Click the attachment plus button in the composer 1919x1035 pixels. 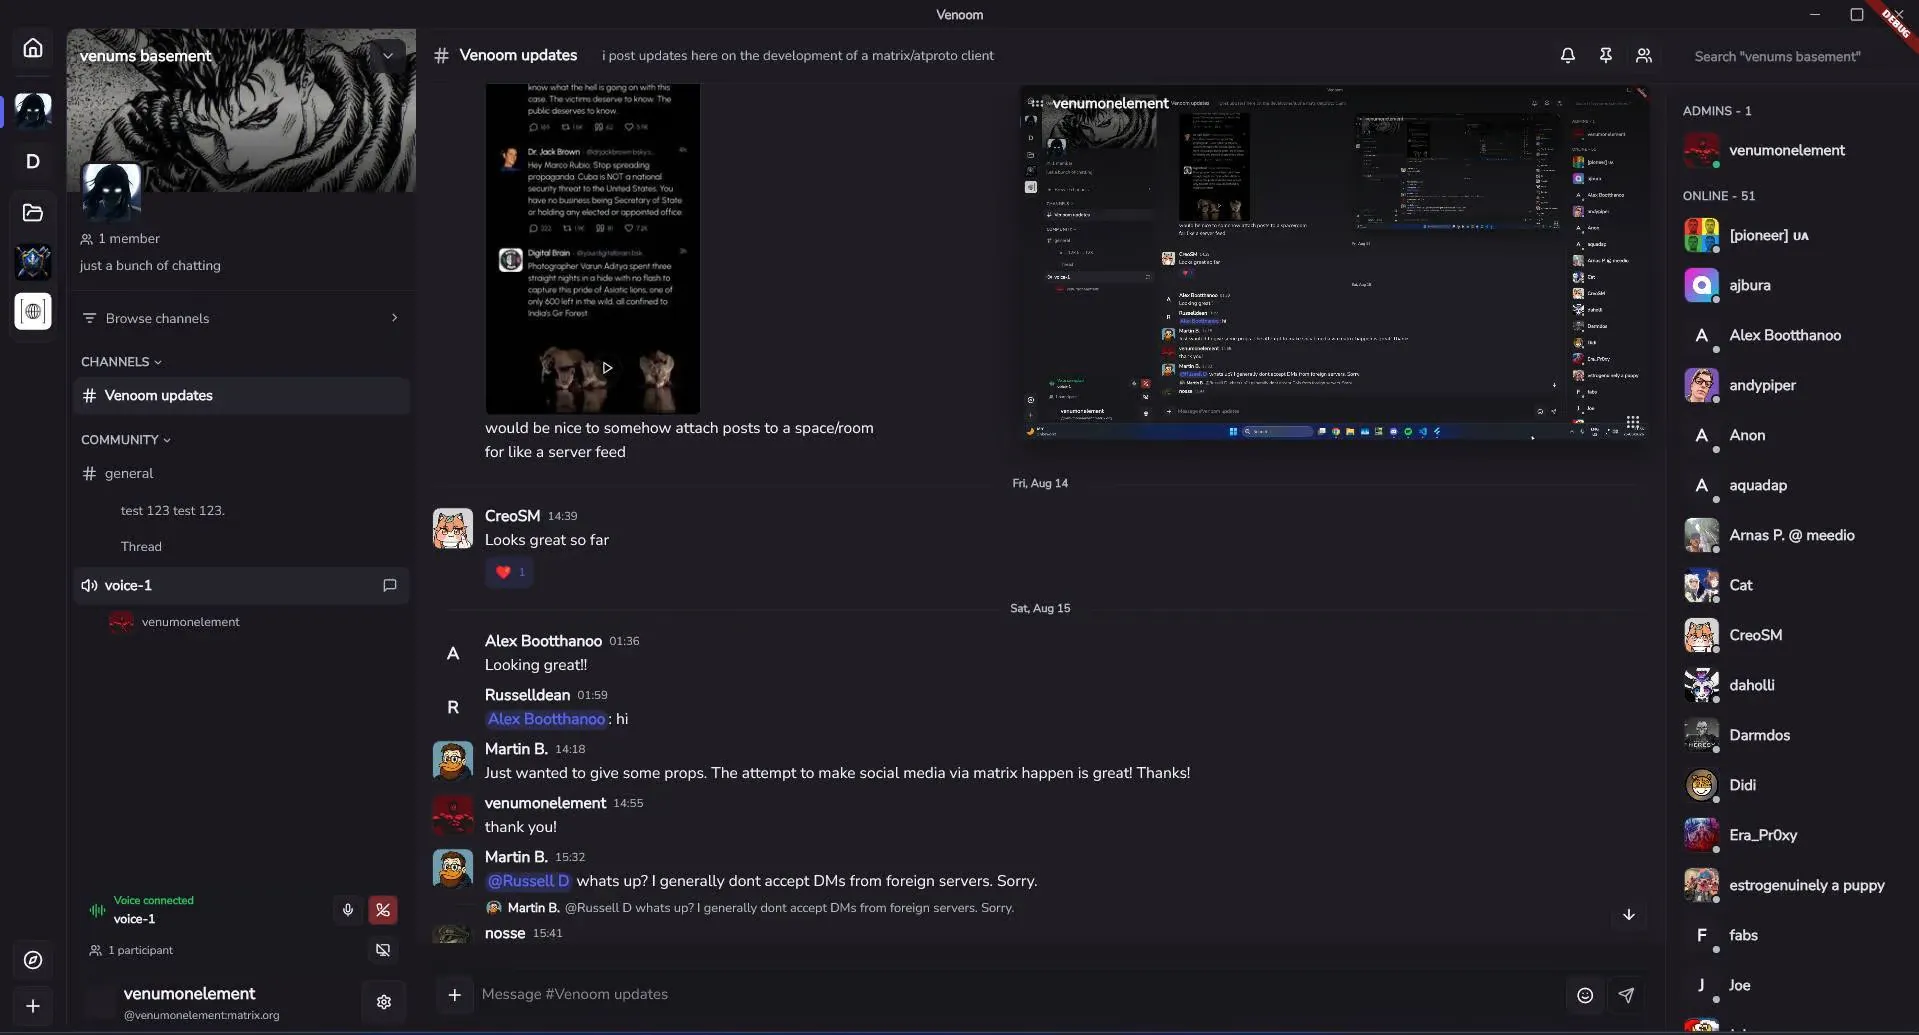click(454, 994)
